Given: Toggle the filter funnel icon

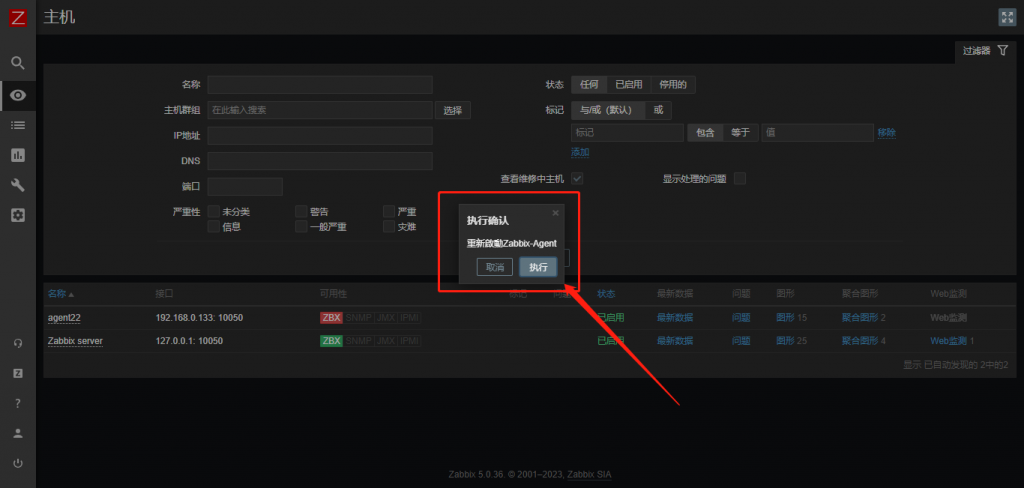Looking at the screenshot, I should (1002, 50).
